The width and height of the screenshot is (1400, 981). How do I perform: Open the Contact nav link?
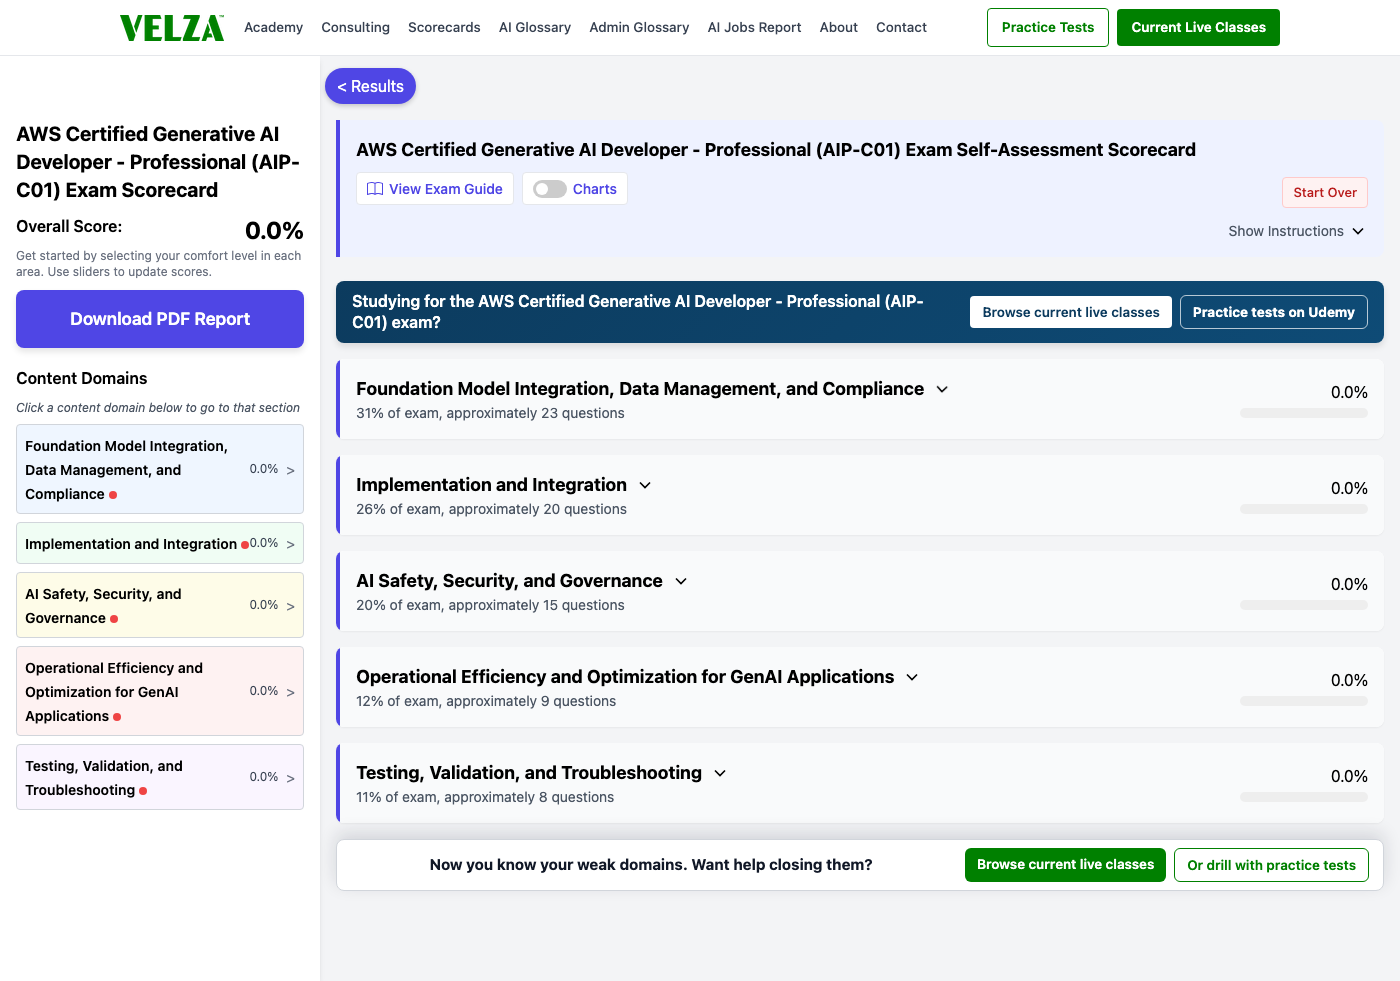click(x=901, y=27)
